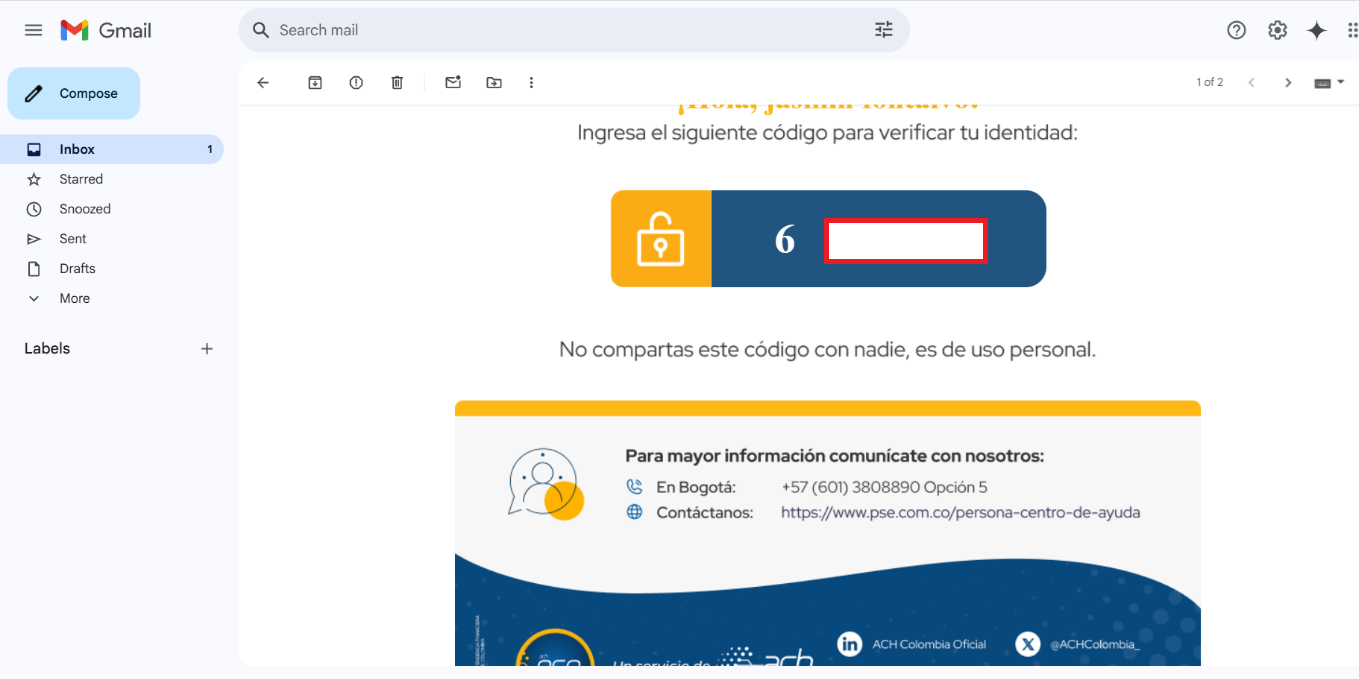Click the Compose button
This screenshot has width=1359, height=679.
(x=74, y=93)
